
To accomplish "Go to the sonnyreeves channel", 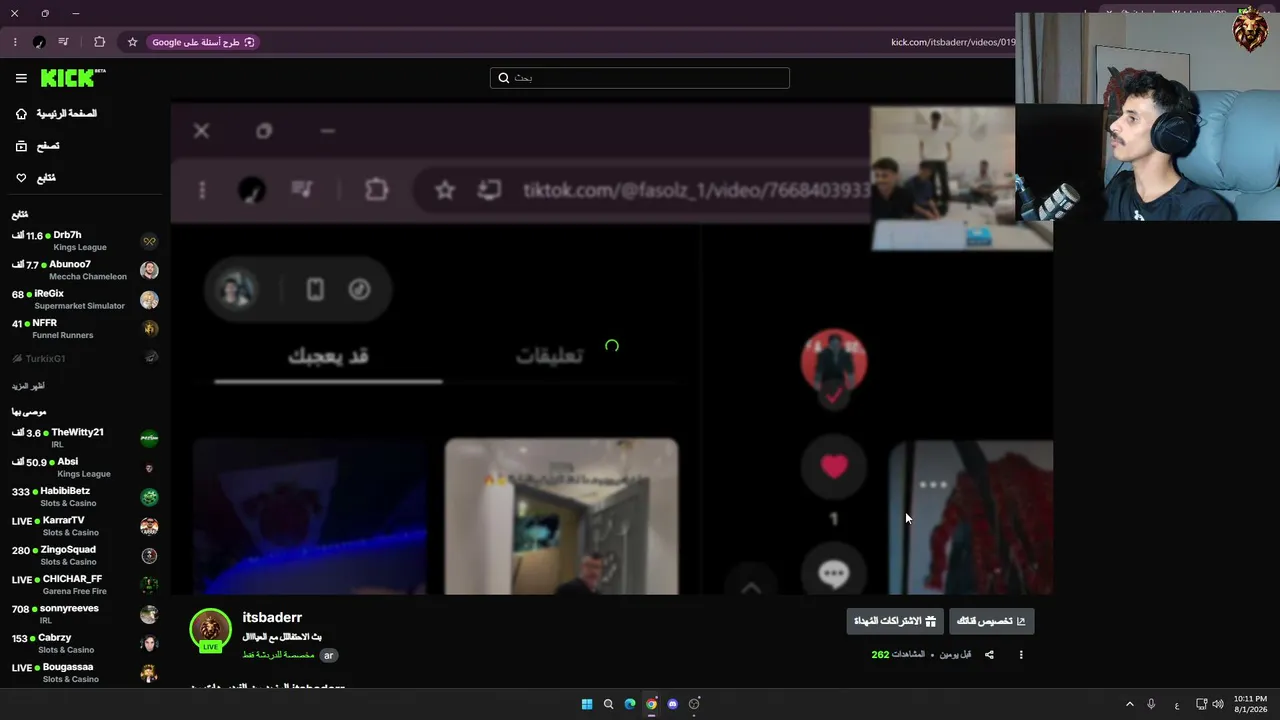I will pyautogui.click(x=85, y=614).
